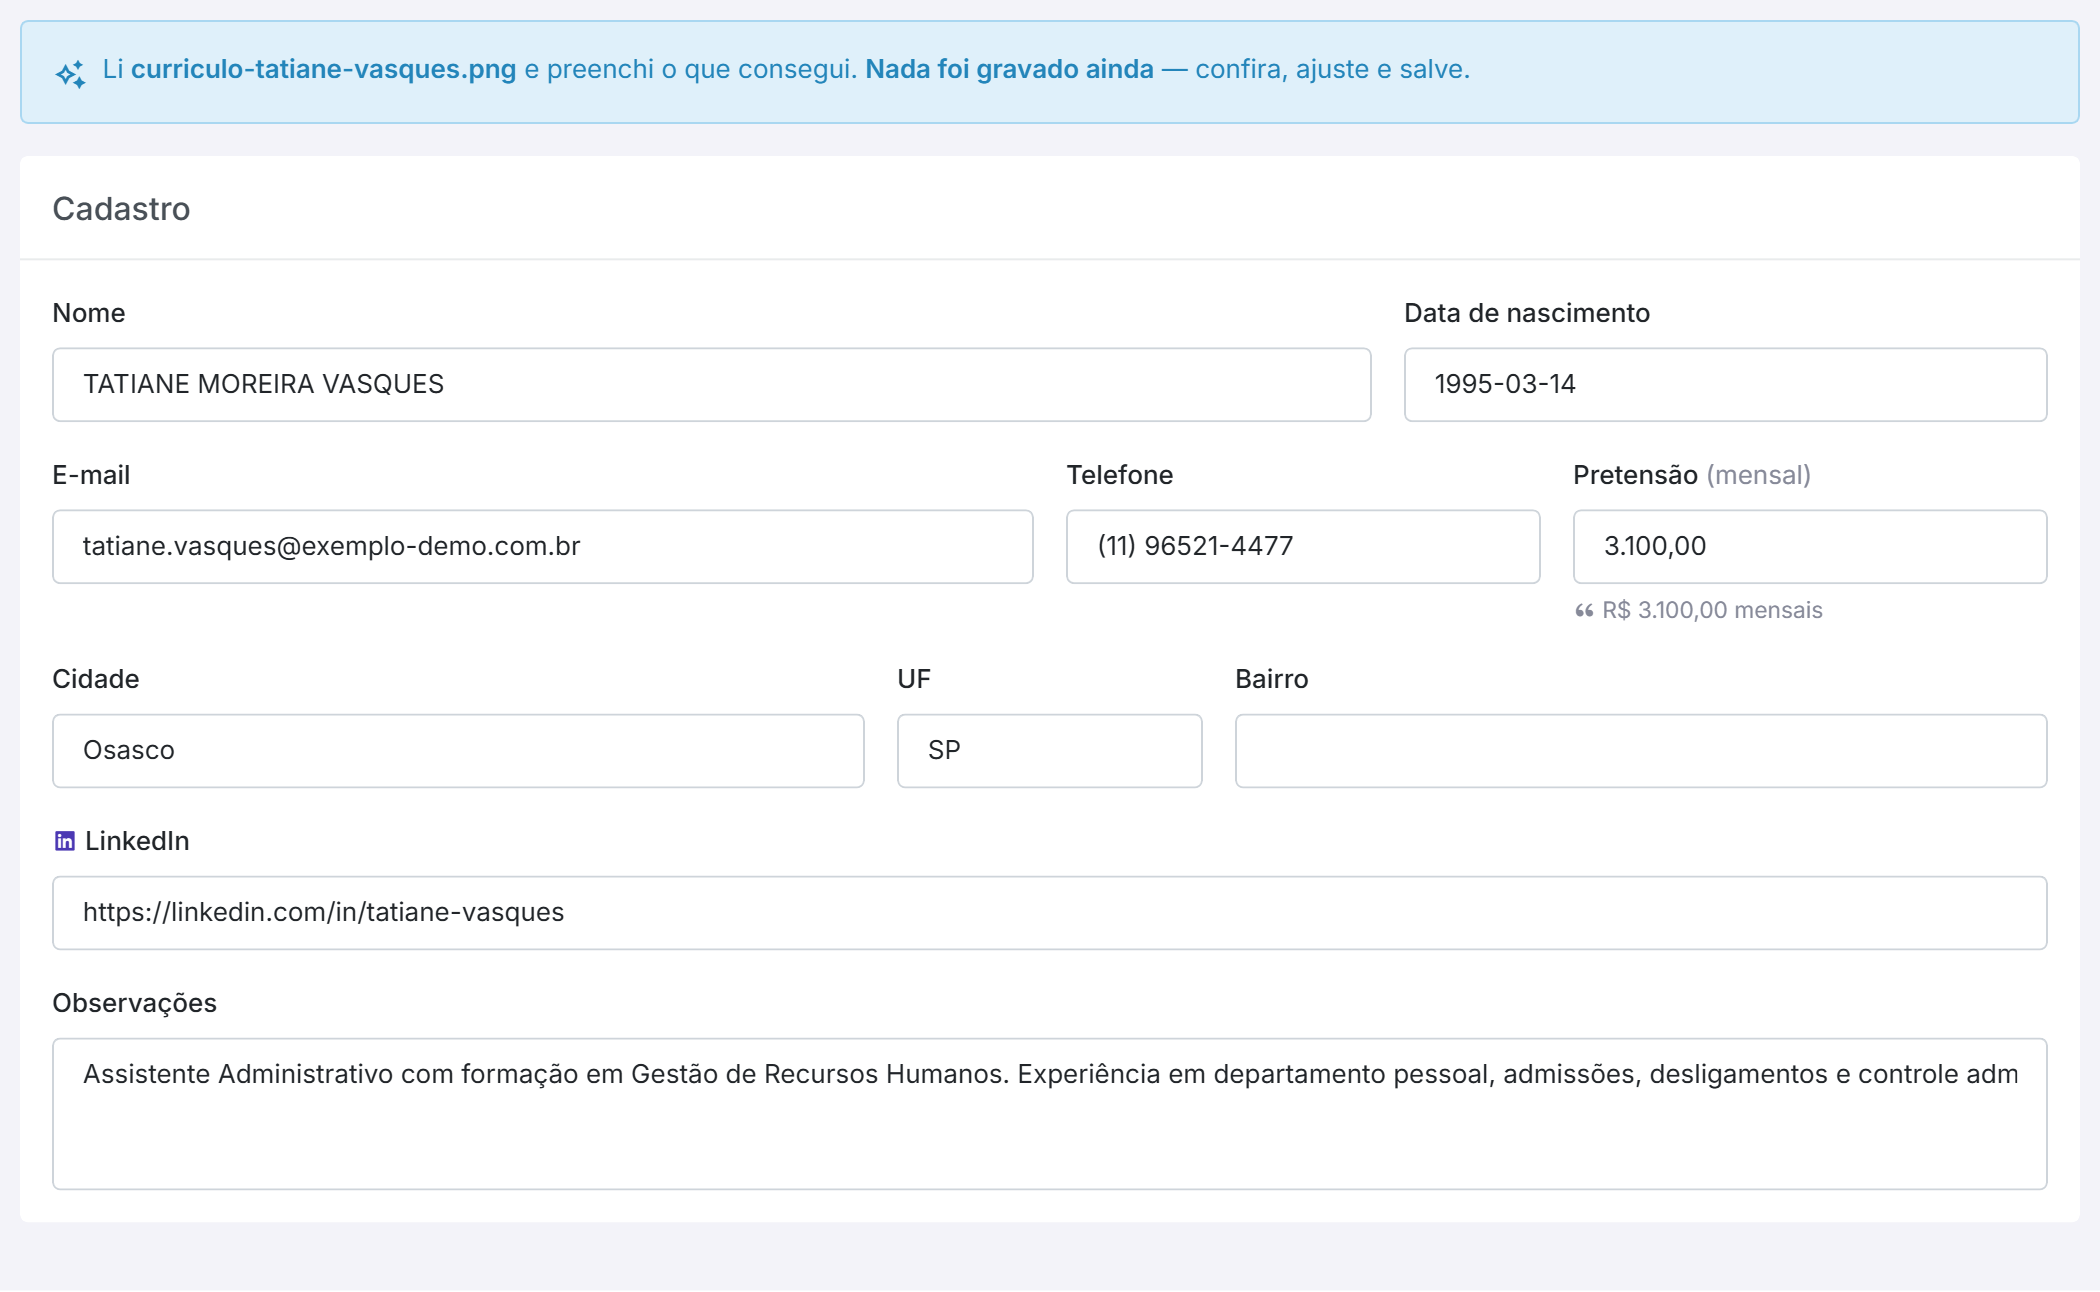Click the 'Bairro' label

coord(1271,679)
